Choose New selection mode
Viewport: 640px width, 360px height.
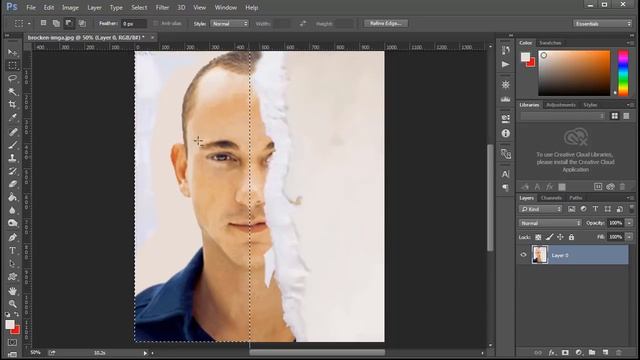43,23
